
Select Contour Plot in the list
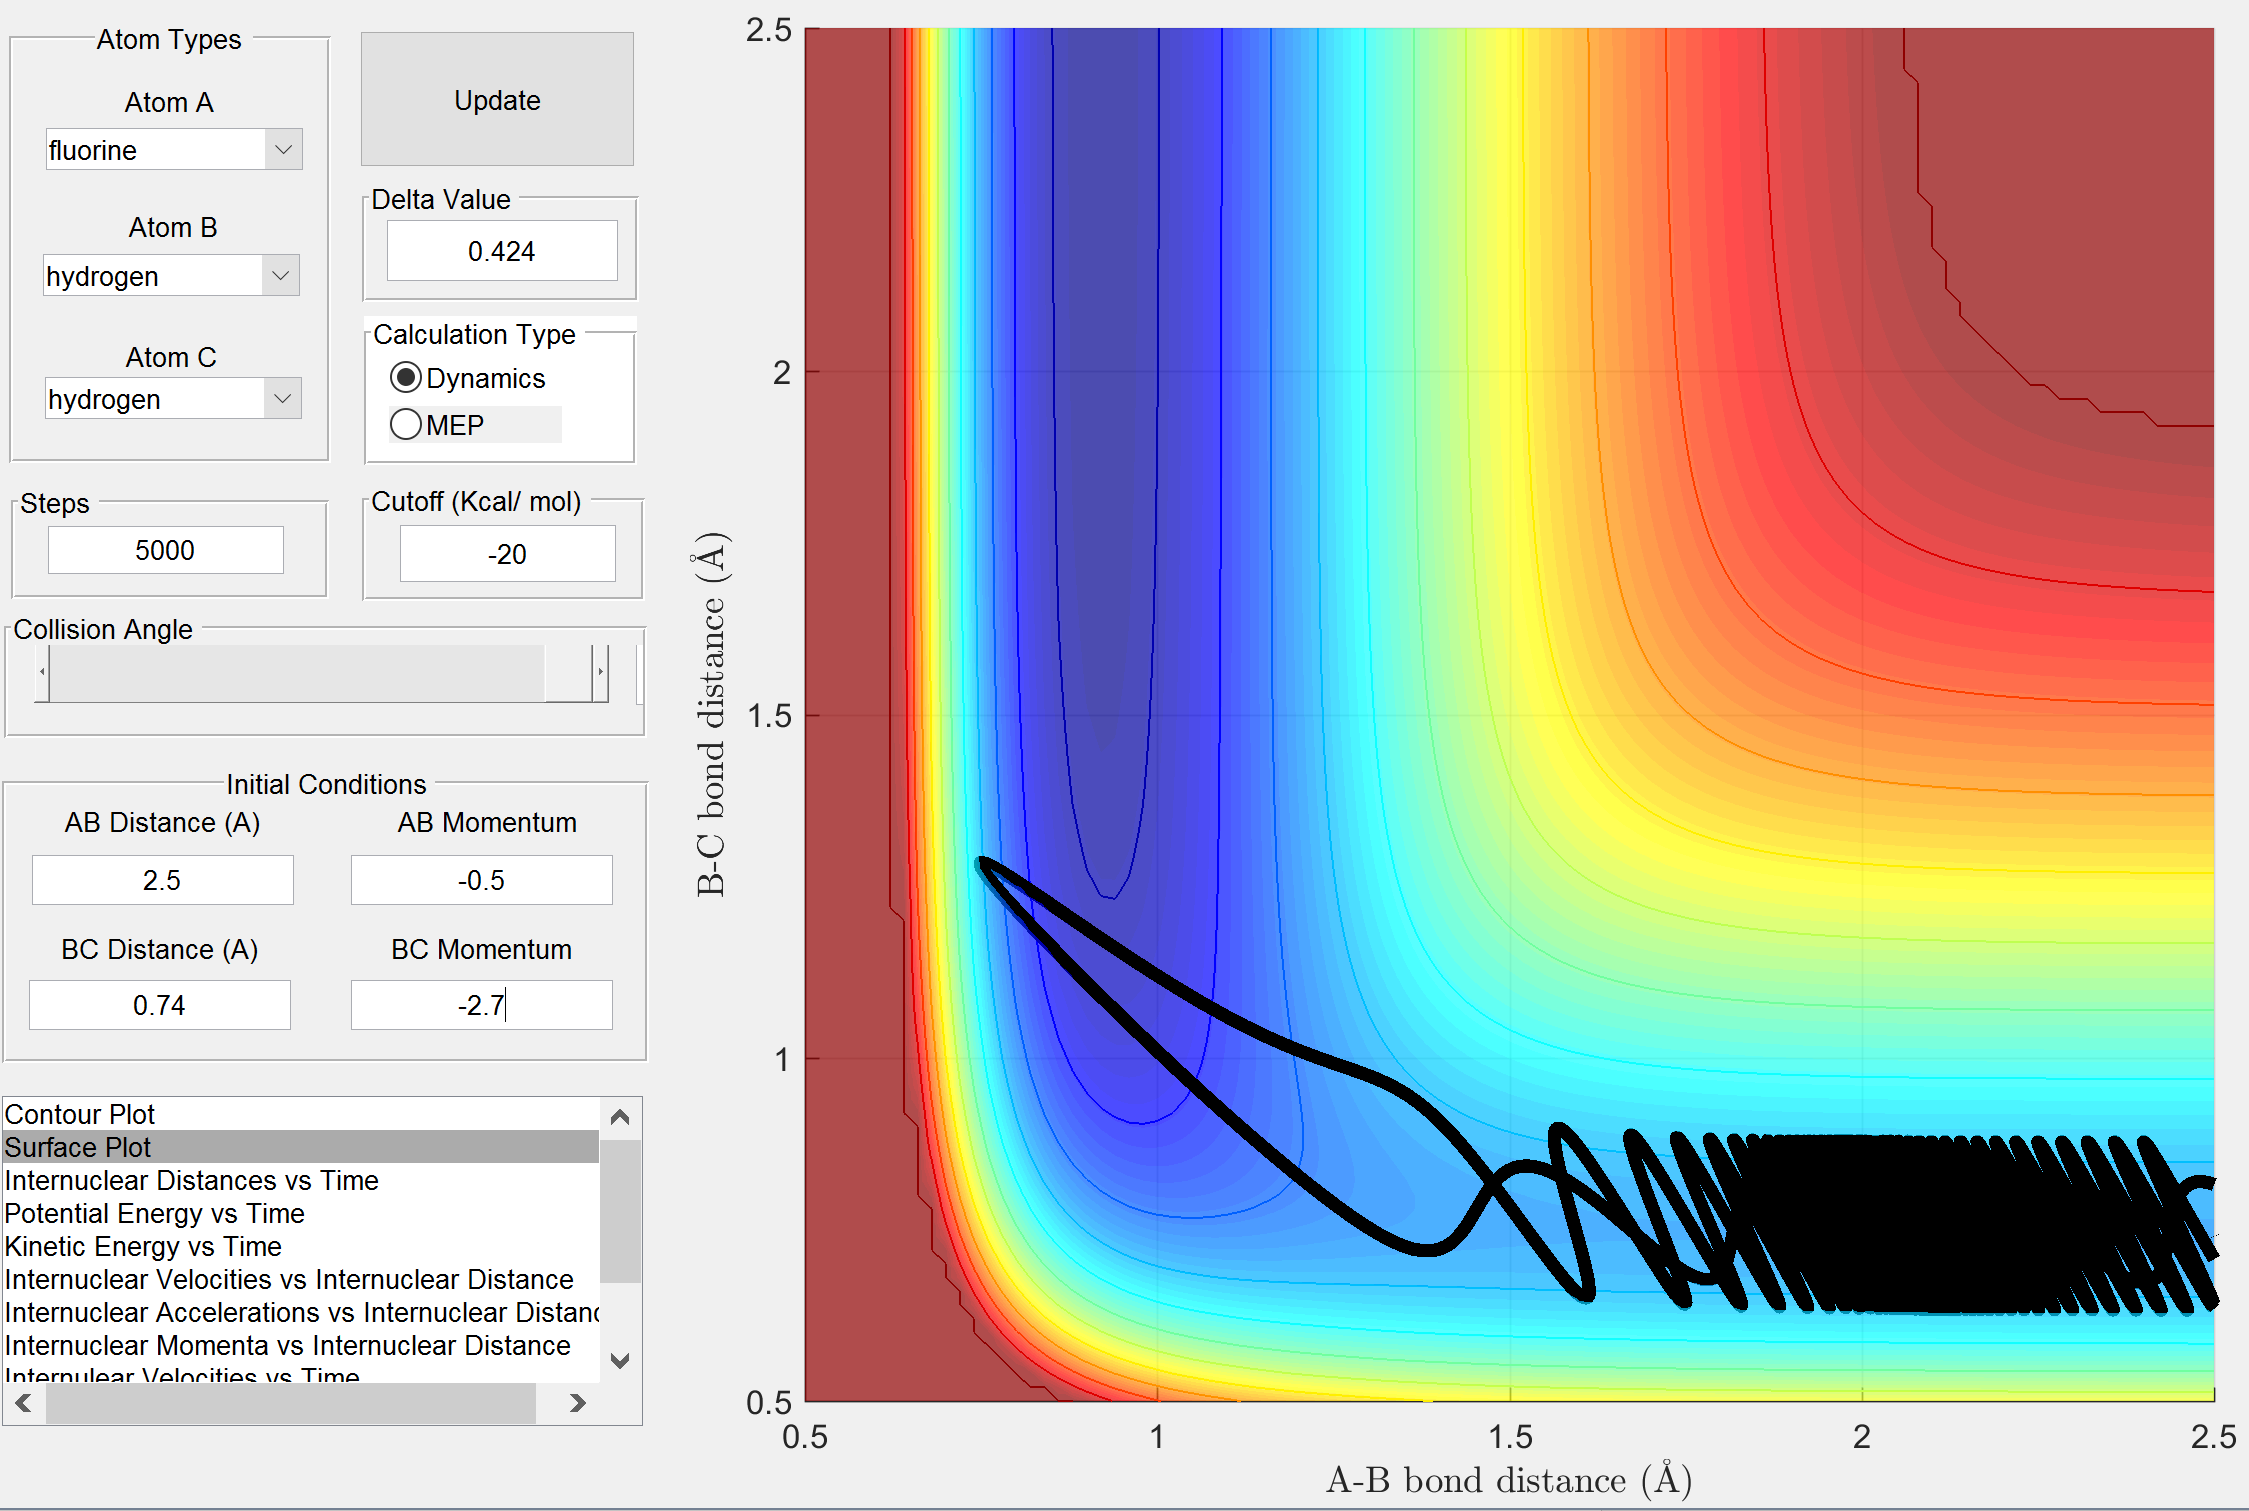coord(80,1114)
